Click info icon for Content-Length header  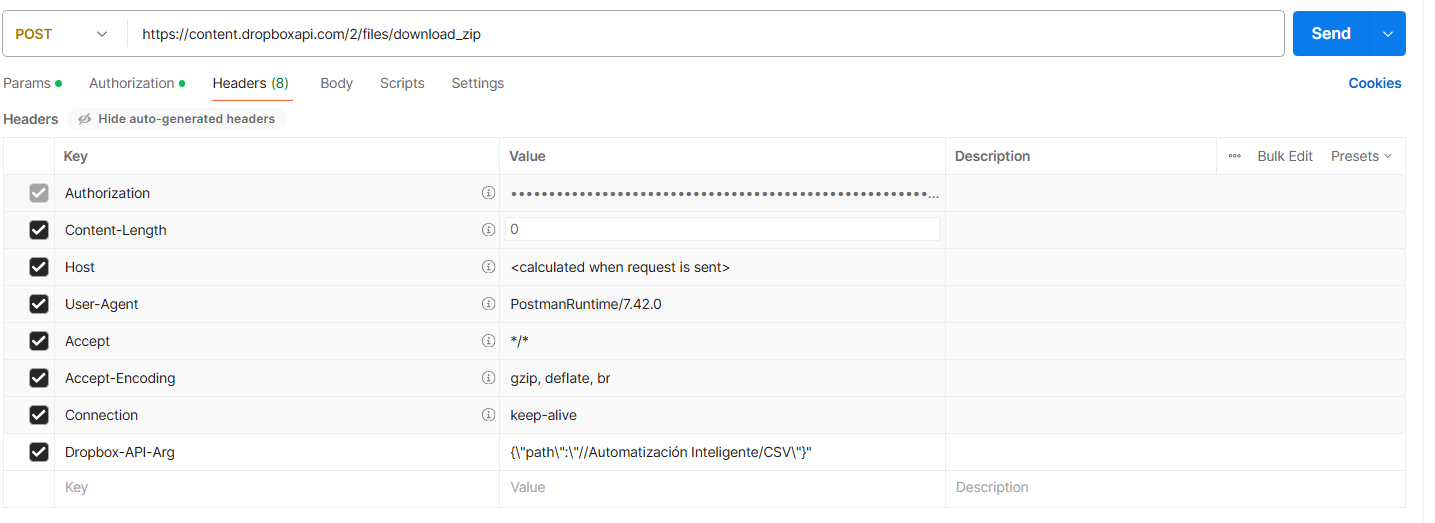click(x=488, y=230)
